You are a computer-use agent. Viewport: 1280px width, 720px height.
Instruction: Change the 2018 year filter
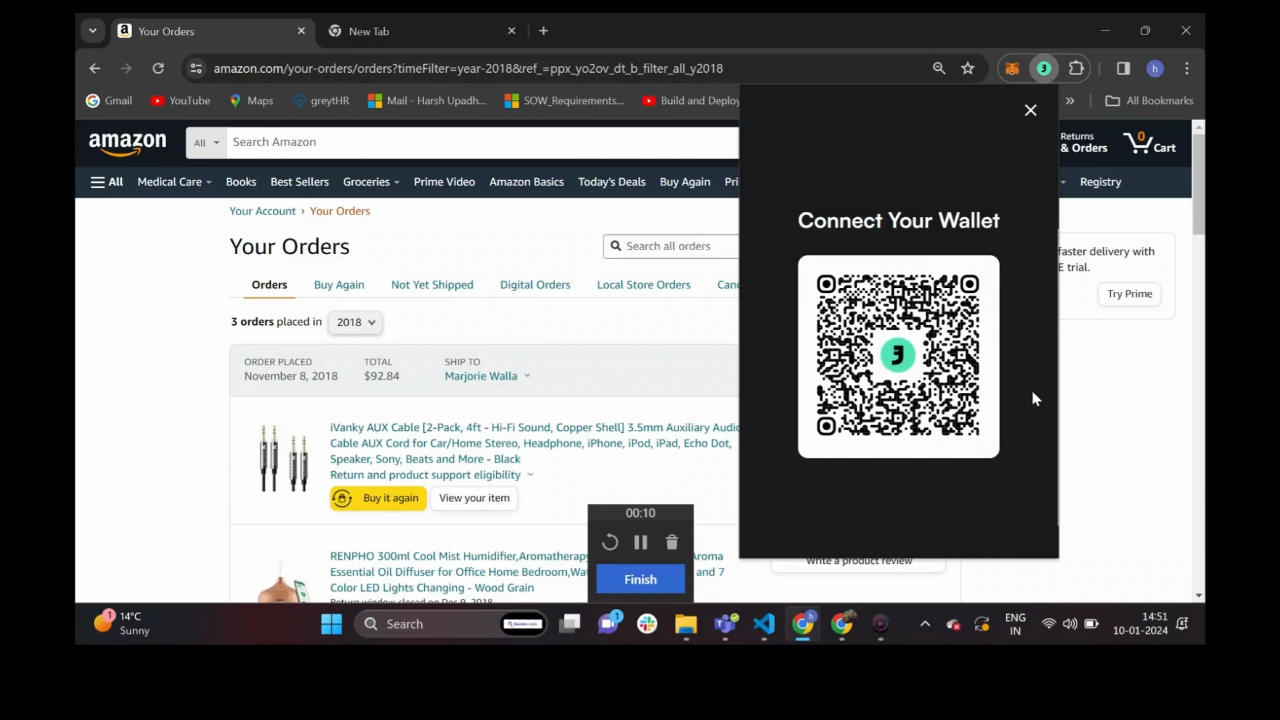(x=356, y=322)
